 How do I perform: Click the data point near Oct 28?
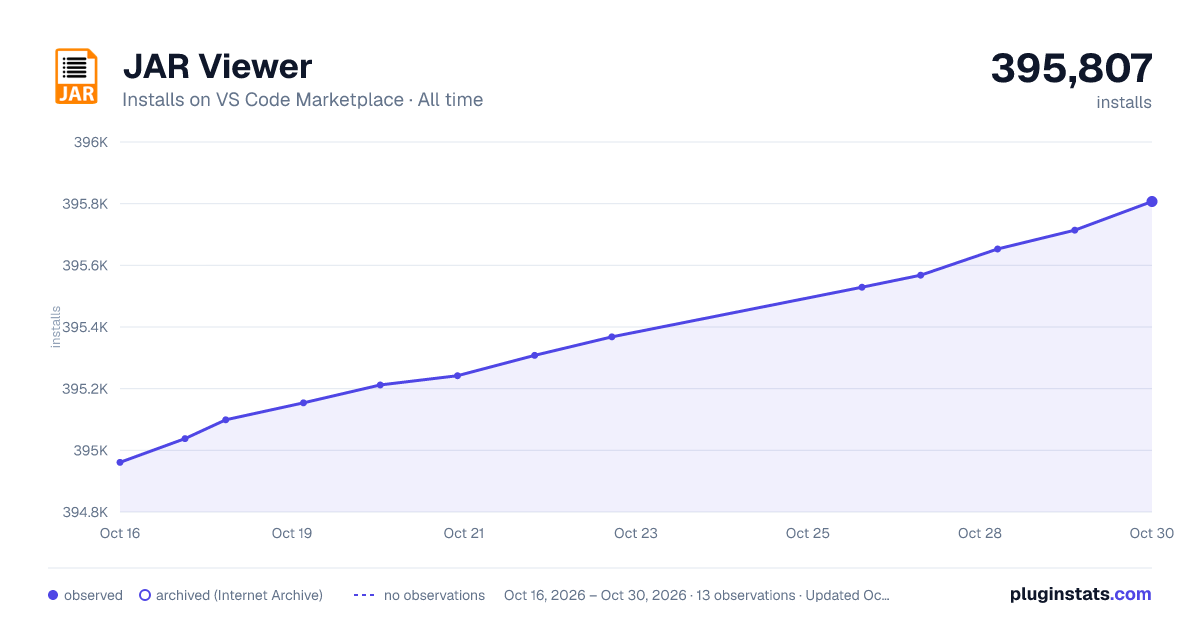997,249
